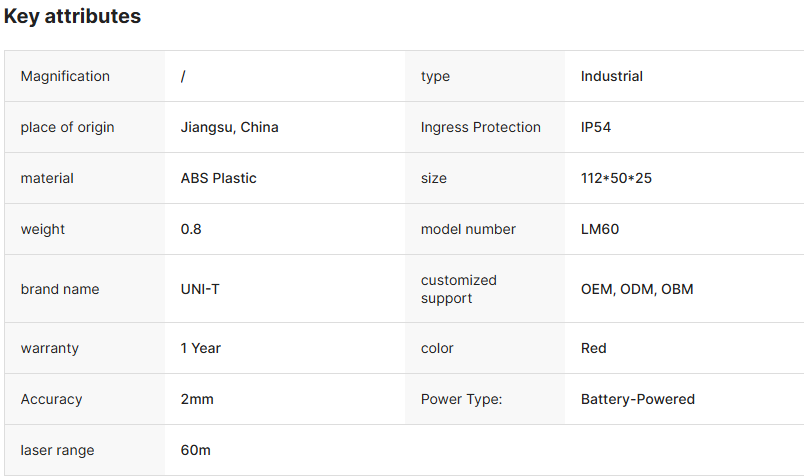
Task: Select the Battery-Powered value
Action: (637, 399)
